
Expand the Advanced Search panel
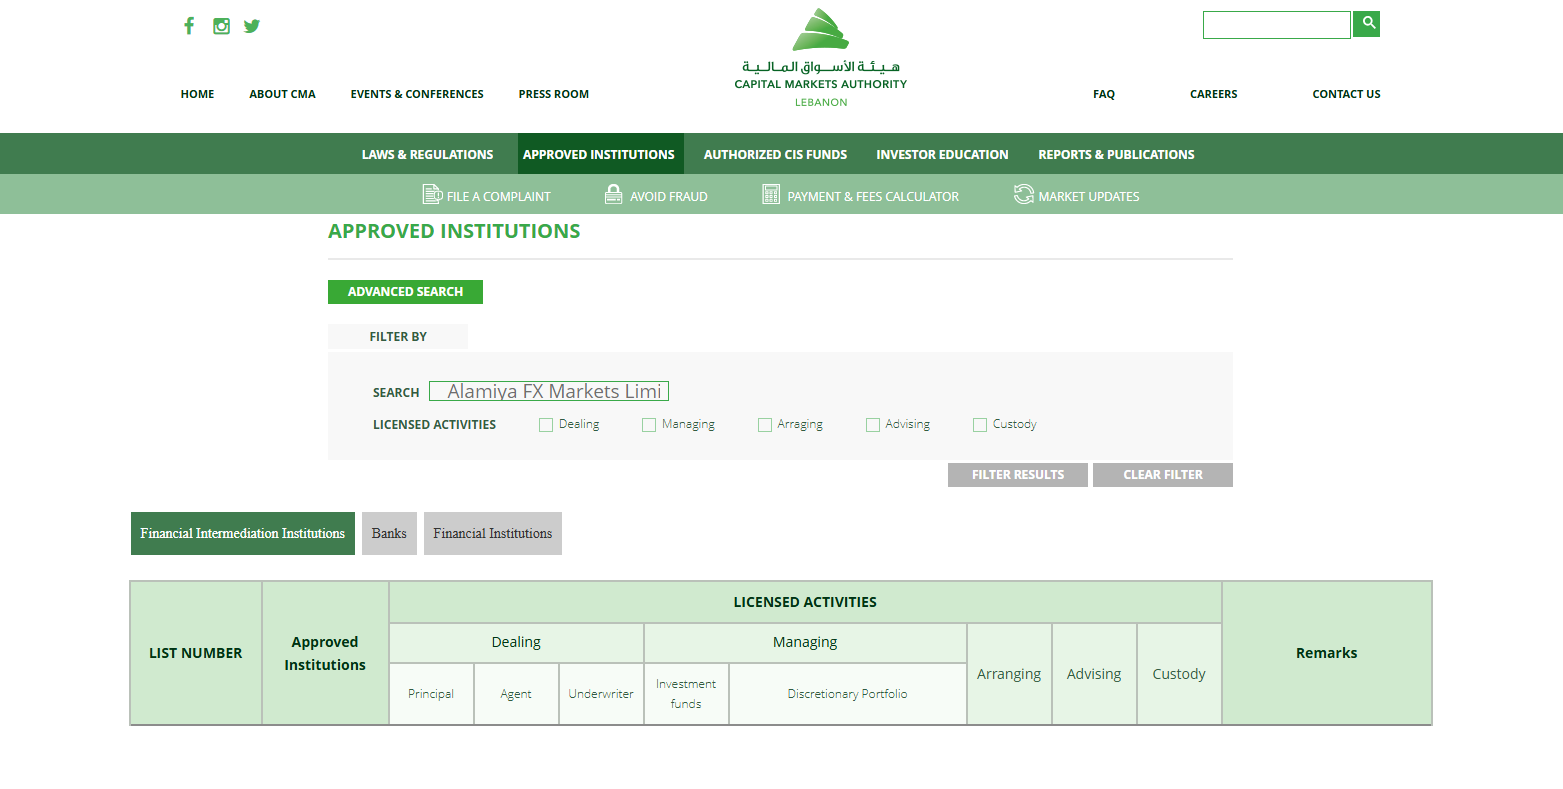(x=405, y=292)
